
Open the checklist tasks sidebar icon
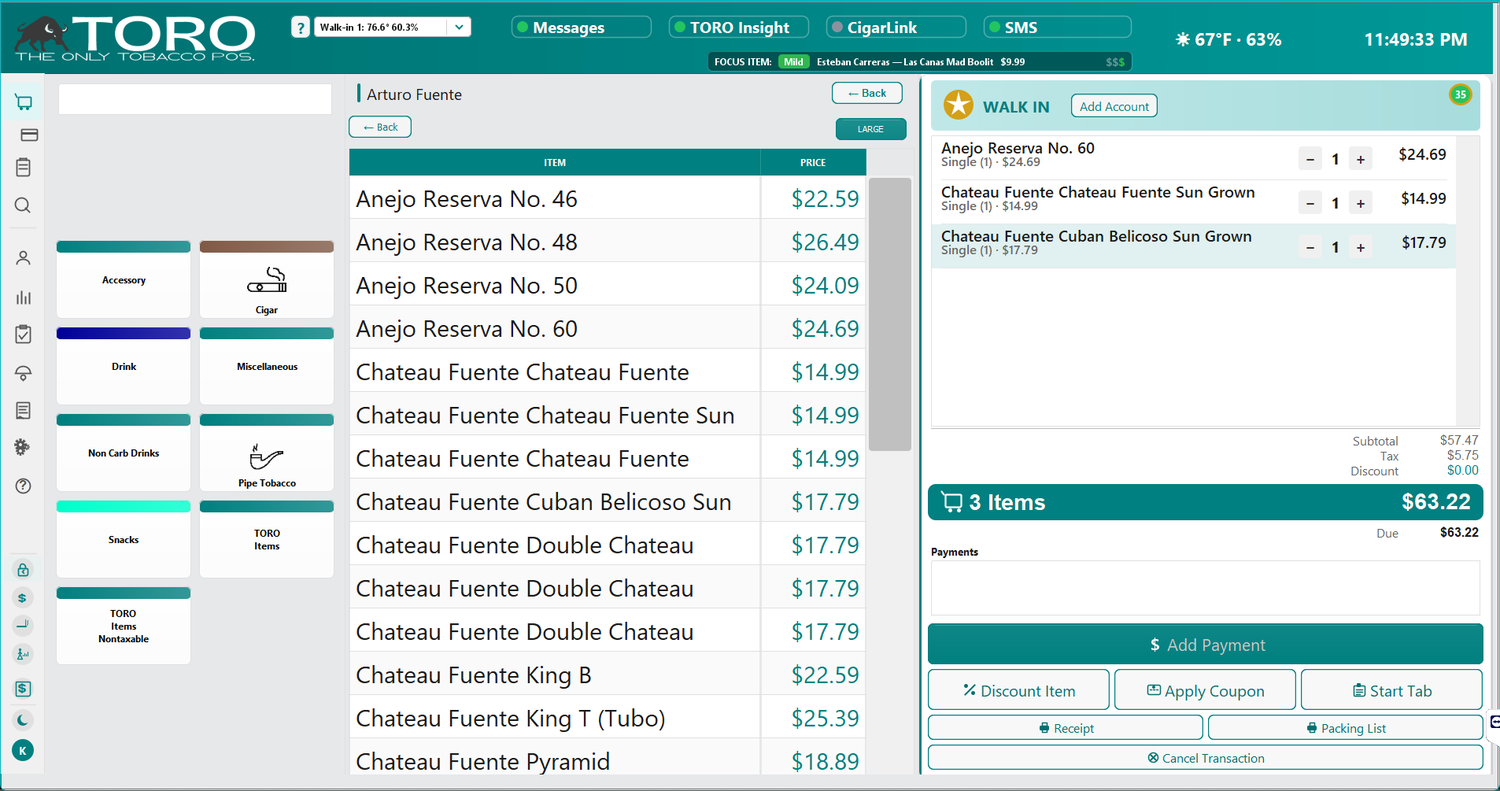(x=23, y=335)
